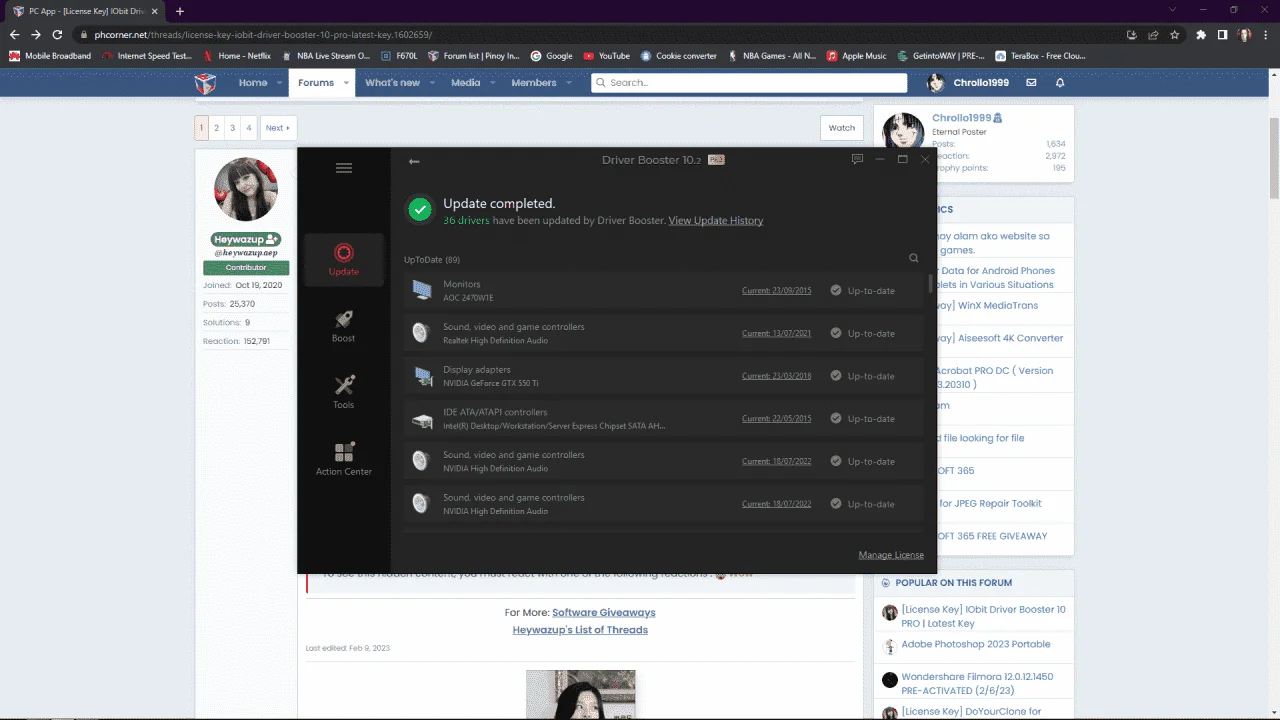Open Driver Booster feedback chat icon
Viewport: 1280px width, 720px height.
pyautogui.click(x=857, y=159)
